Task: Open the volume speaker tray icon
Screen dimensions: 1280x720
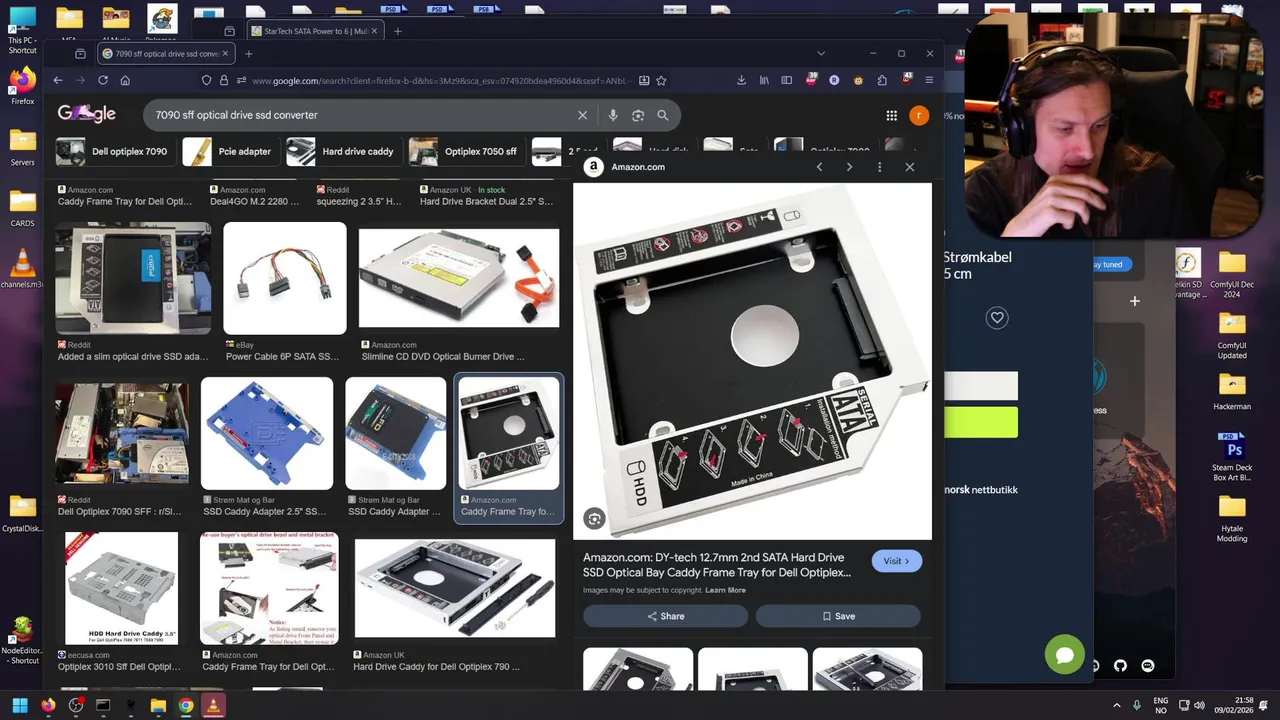Action: (x=1199, y=705)
